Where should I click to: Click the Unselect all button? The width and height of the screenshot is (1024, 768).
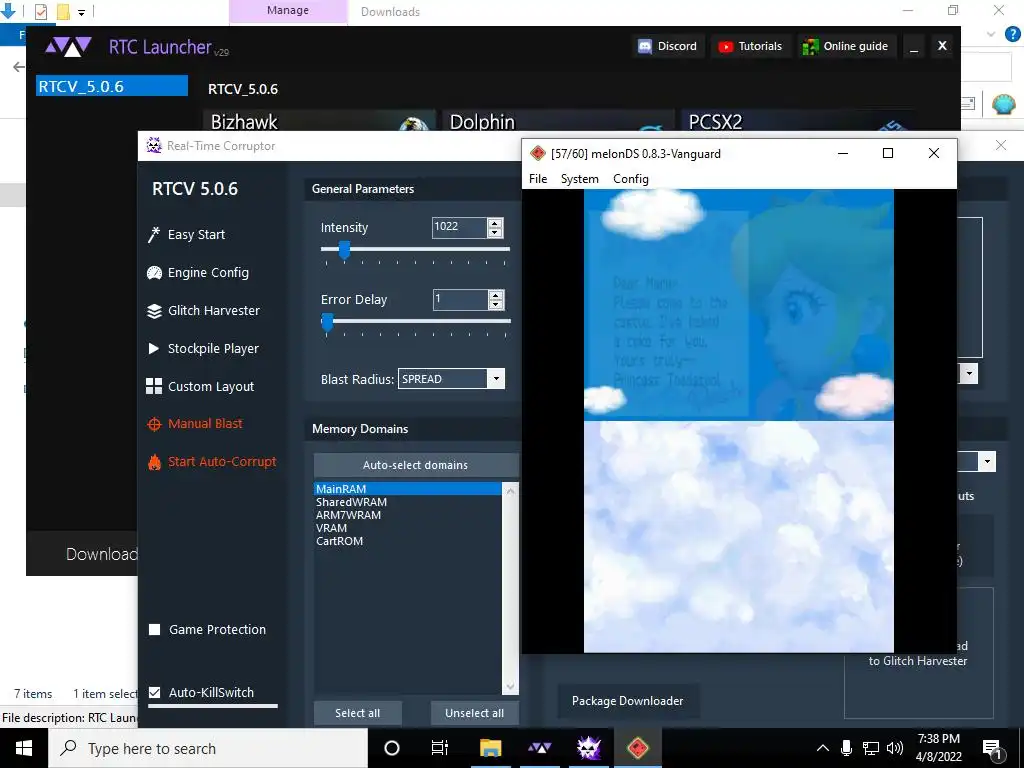pos(474,713)
